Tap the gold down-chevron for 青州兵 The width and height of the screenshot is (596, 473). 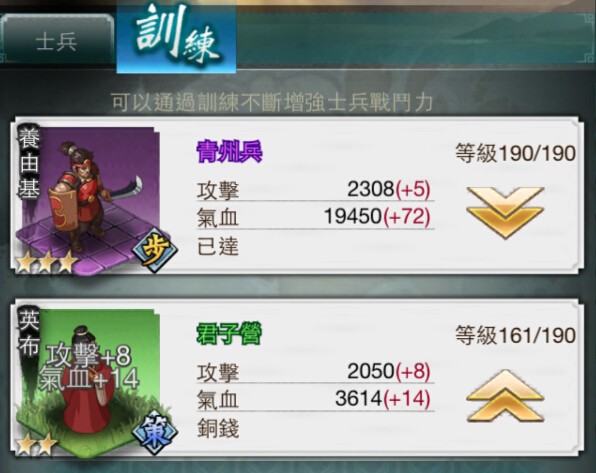tap(505, 213)
